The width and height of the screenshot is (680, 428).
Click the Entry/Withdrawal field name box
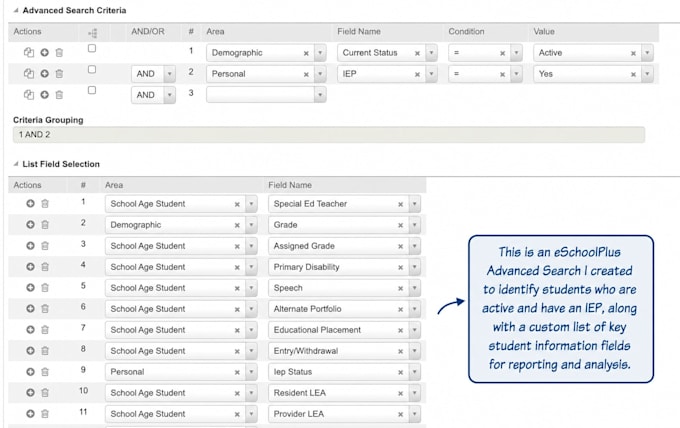(344, 350)
